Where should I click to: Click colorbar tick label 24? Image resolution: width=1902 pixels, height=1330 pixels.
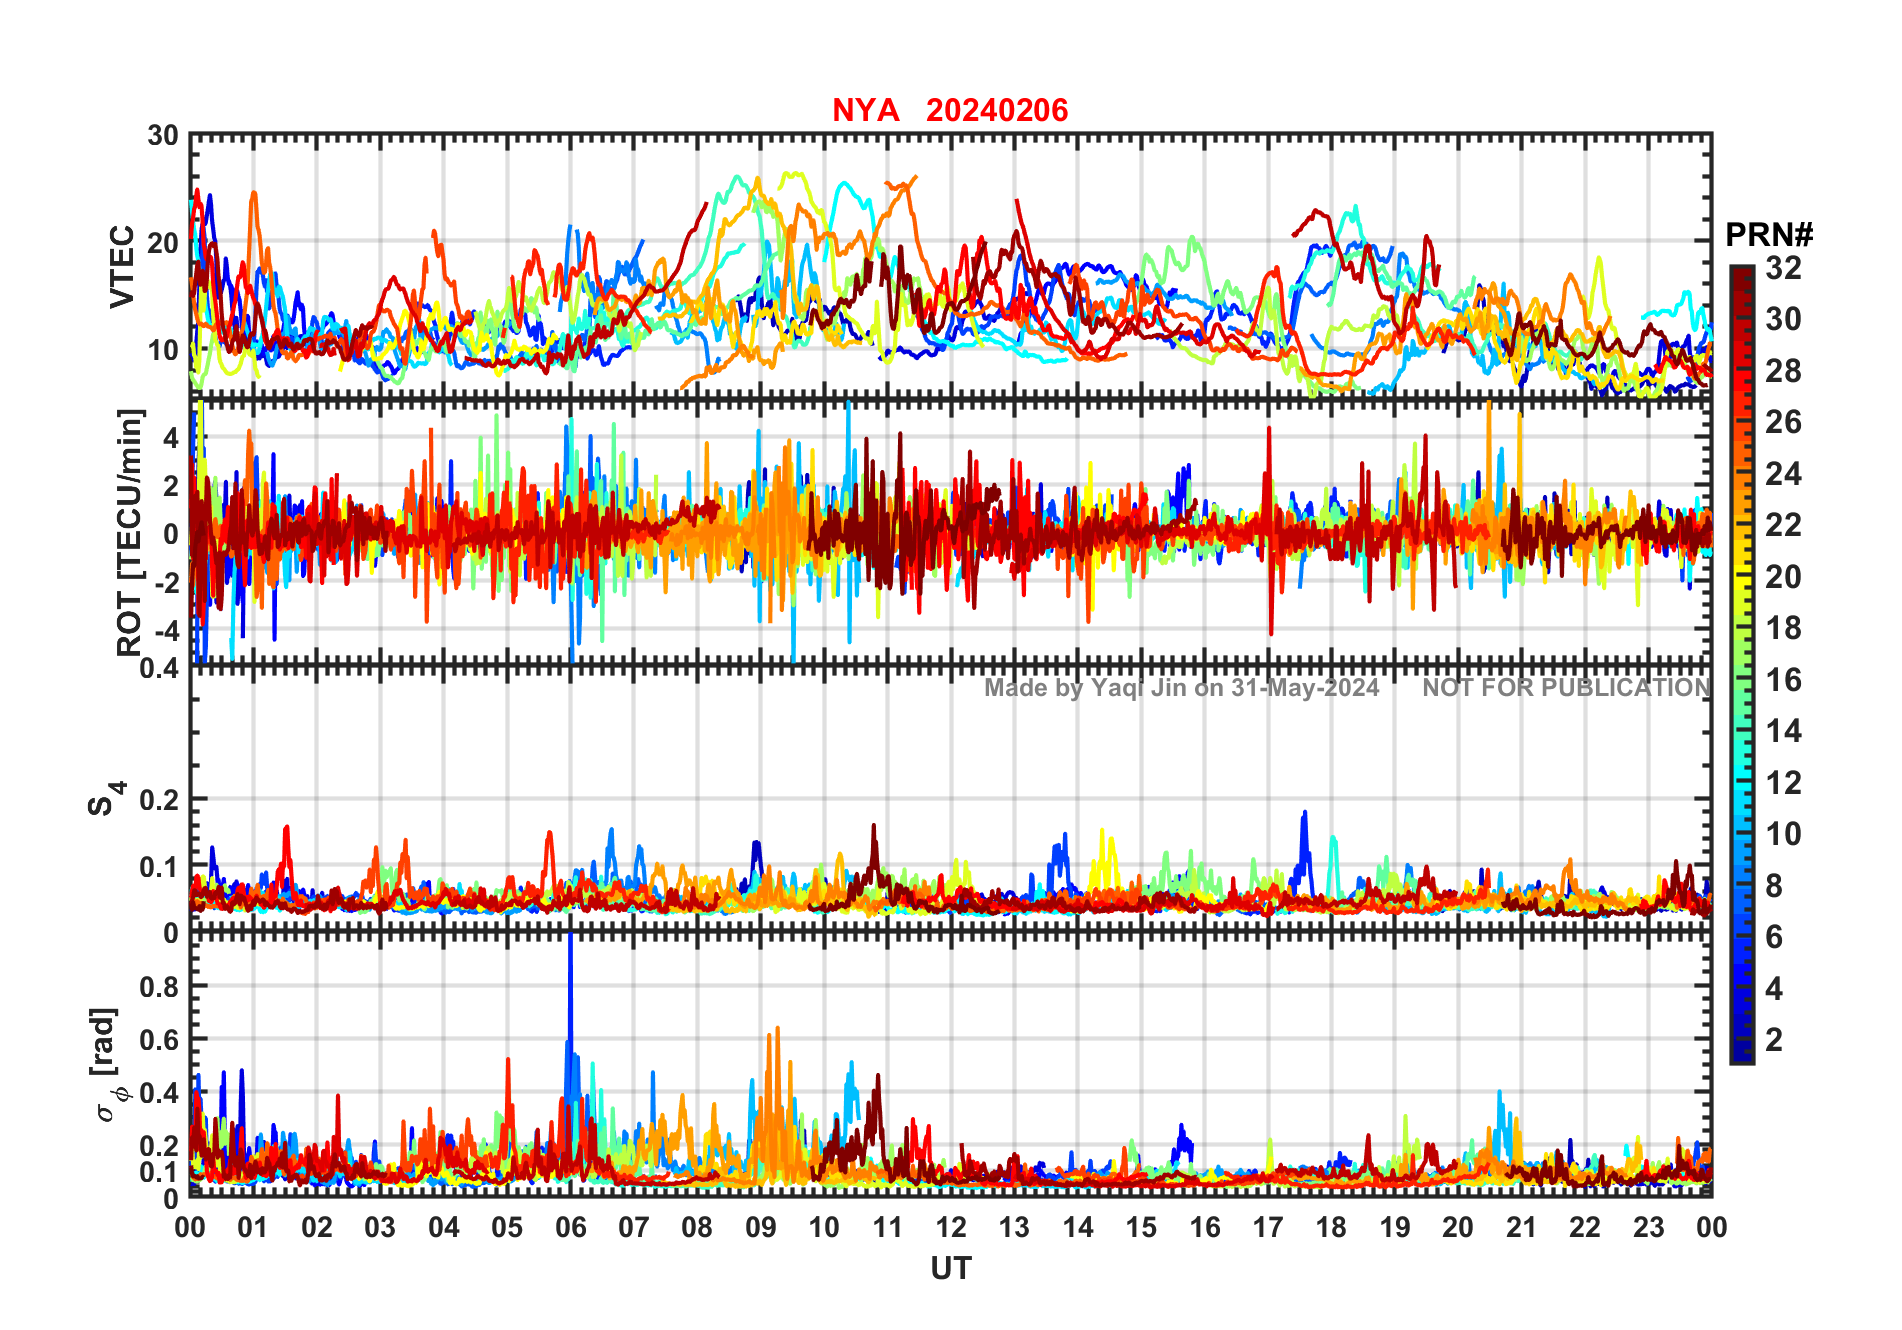point(1783,474)
